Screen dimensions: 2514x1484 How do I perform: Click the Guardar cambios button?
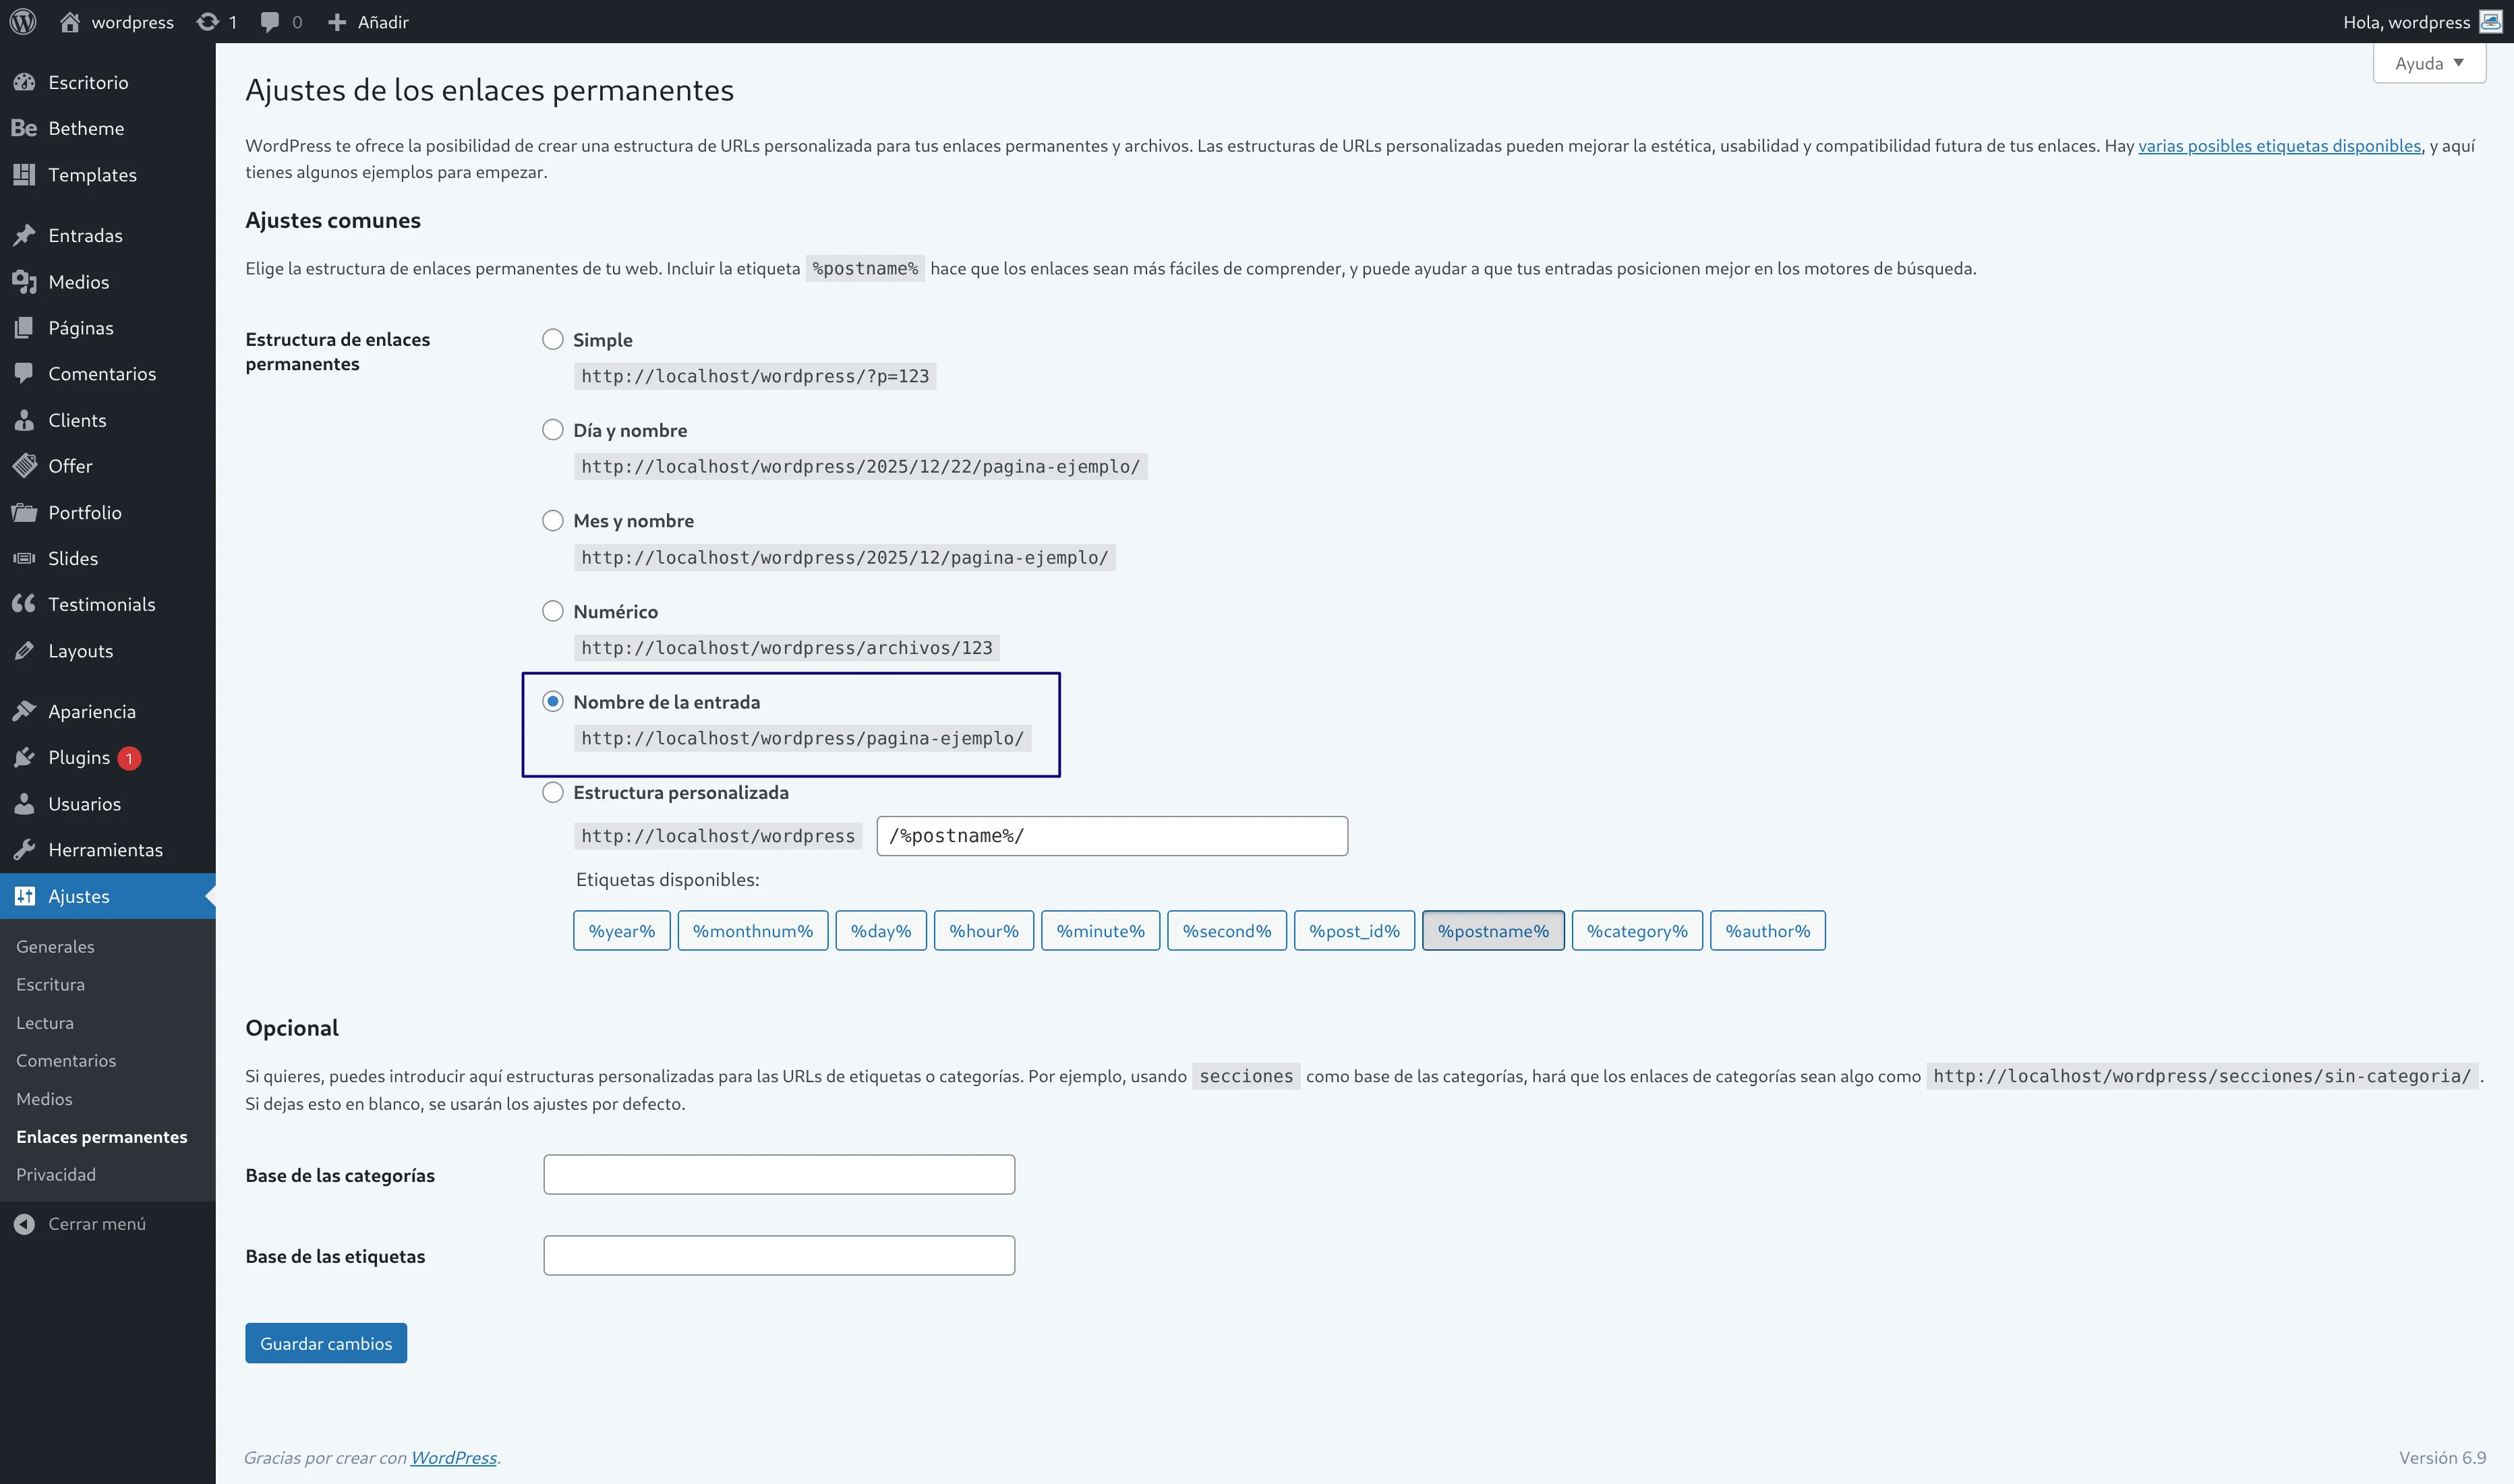pyautogui.click(x=326, y=1343)
